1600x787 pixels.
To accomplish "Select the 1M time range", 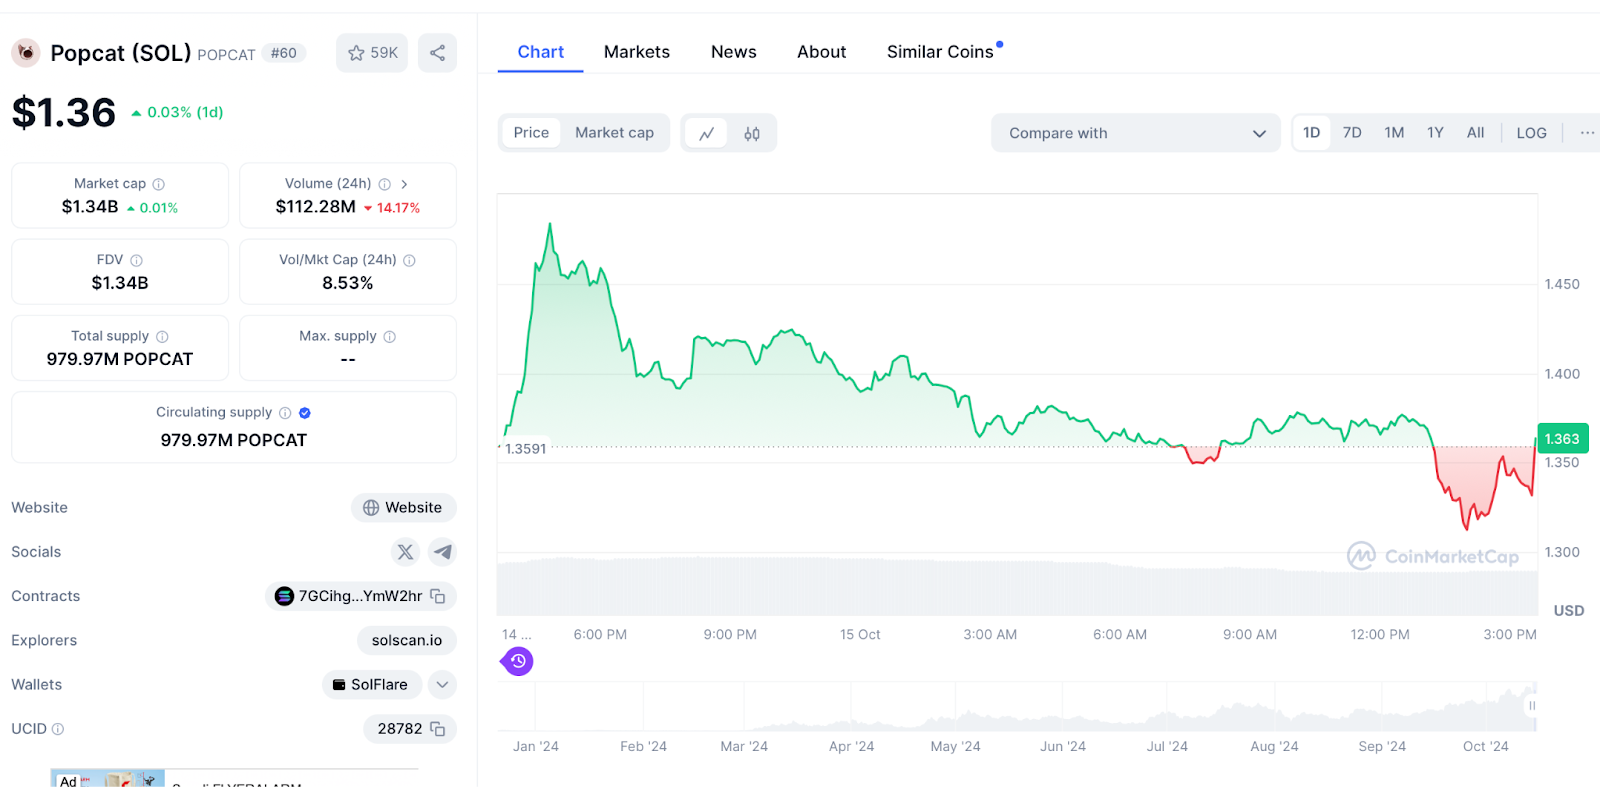I will [1394, 133].
